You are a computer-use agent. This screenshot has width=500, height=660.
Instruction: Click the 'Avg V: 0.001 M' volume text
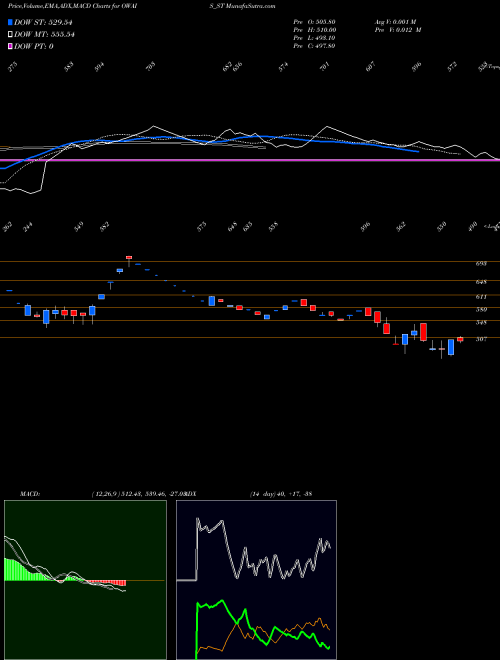(x=398, y=22)
